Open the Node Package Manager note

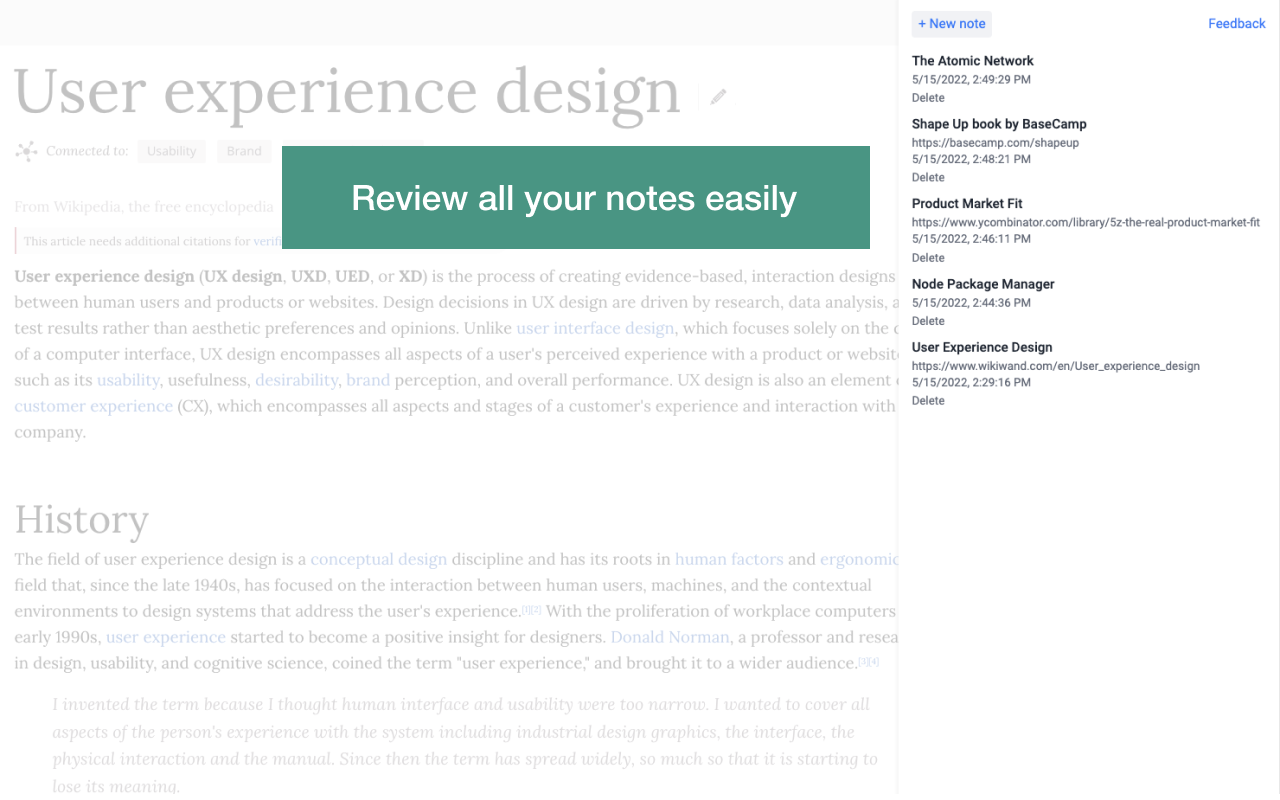click(983, 284)
